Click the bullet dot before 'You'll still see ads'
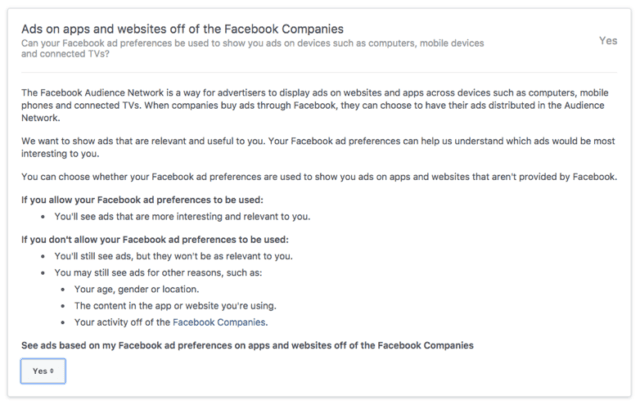This screenshot has height=405, width=640. 43,257
